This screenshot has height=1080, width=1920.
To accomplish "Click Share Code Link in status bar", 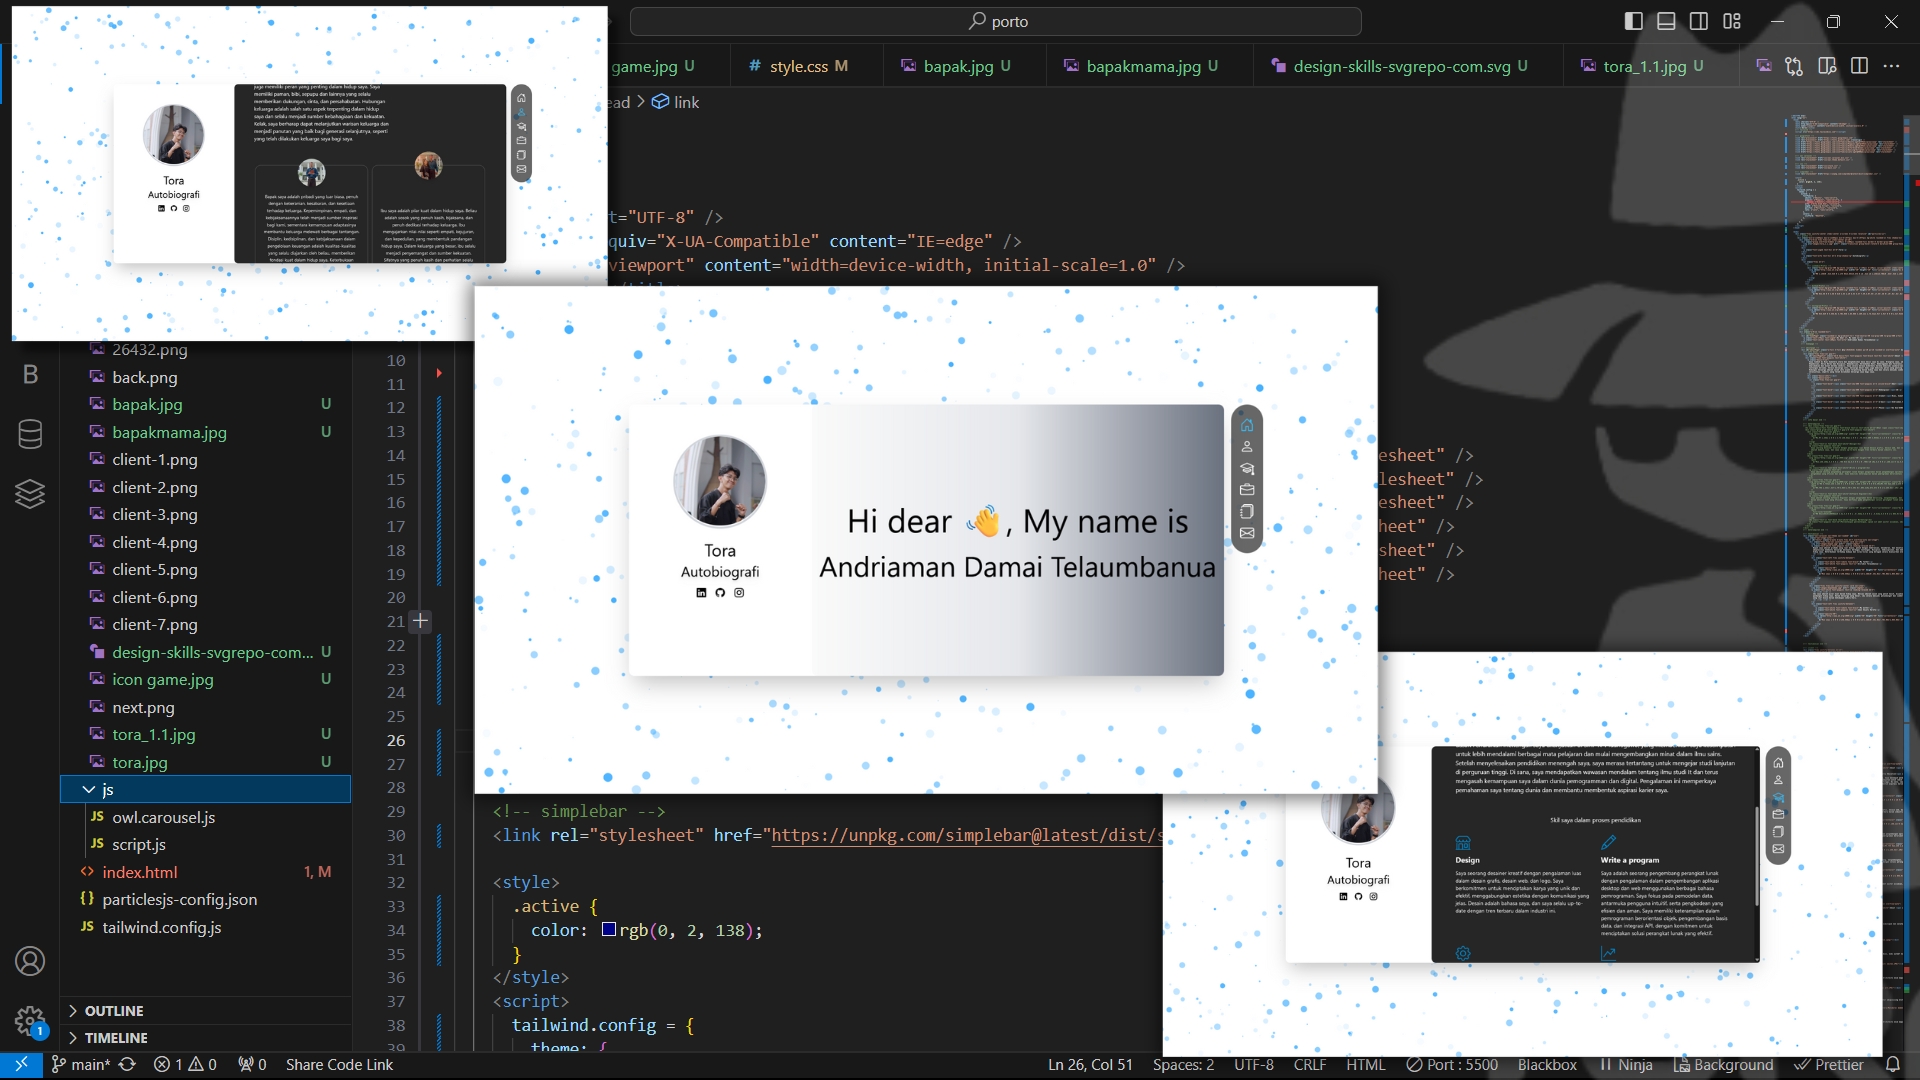I will click(x=339, y=1064).
